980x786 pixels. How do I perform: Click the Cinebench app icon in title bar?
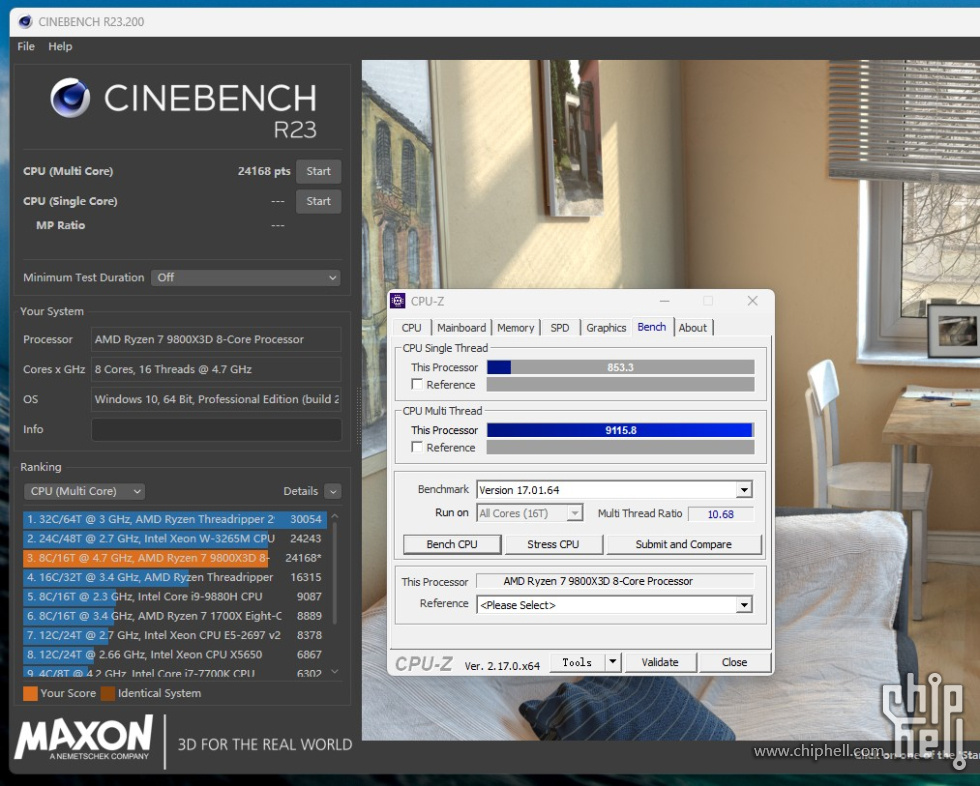coord(25,21)
